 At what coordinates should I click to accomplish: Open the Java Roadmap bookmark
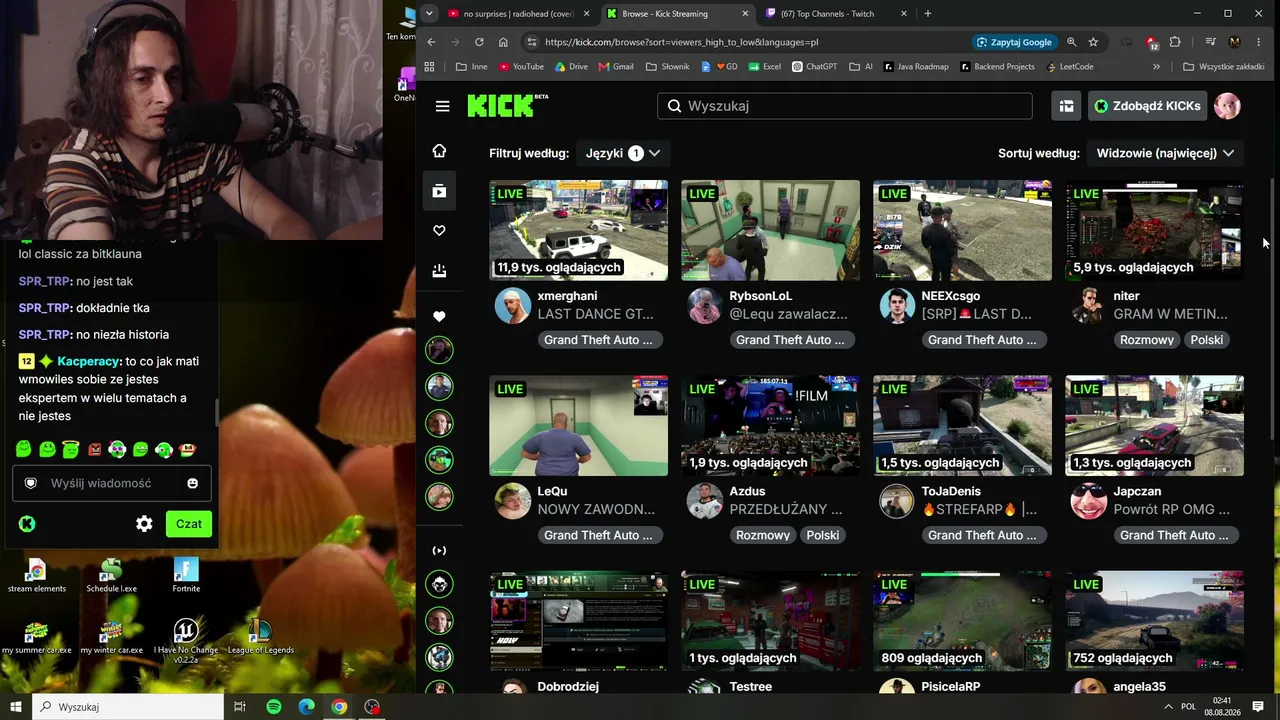pyautogui.click(x=916, y=67)
